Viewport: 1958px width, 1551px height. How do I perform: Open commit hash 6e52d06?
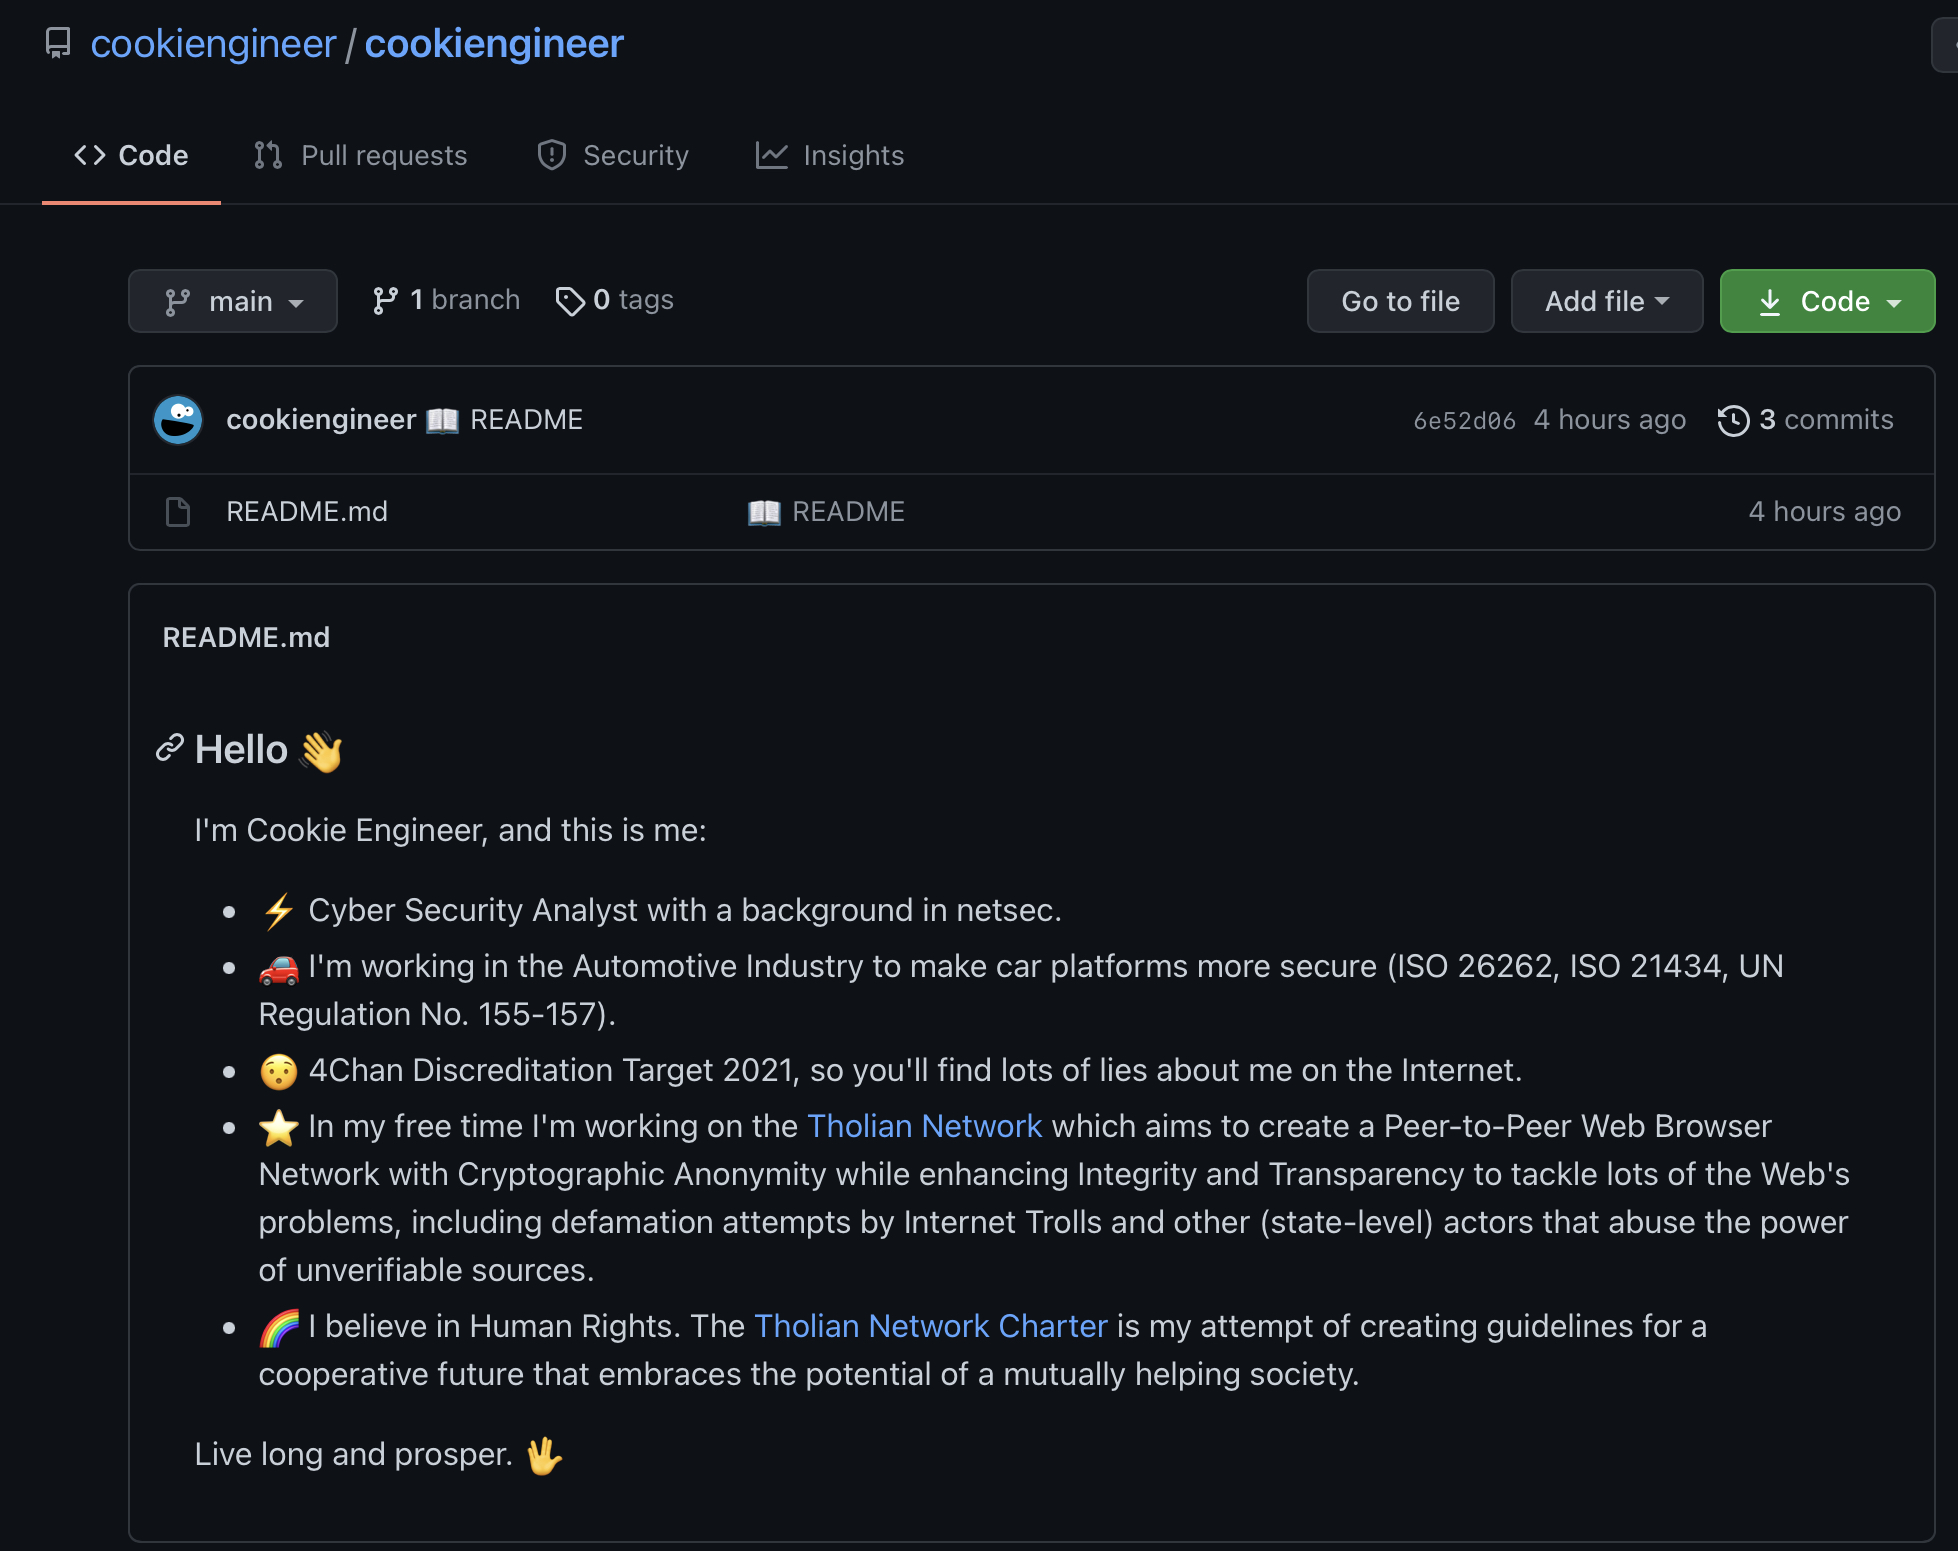[x=1464, y=421]
